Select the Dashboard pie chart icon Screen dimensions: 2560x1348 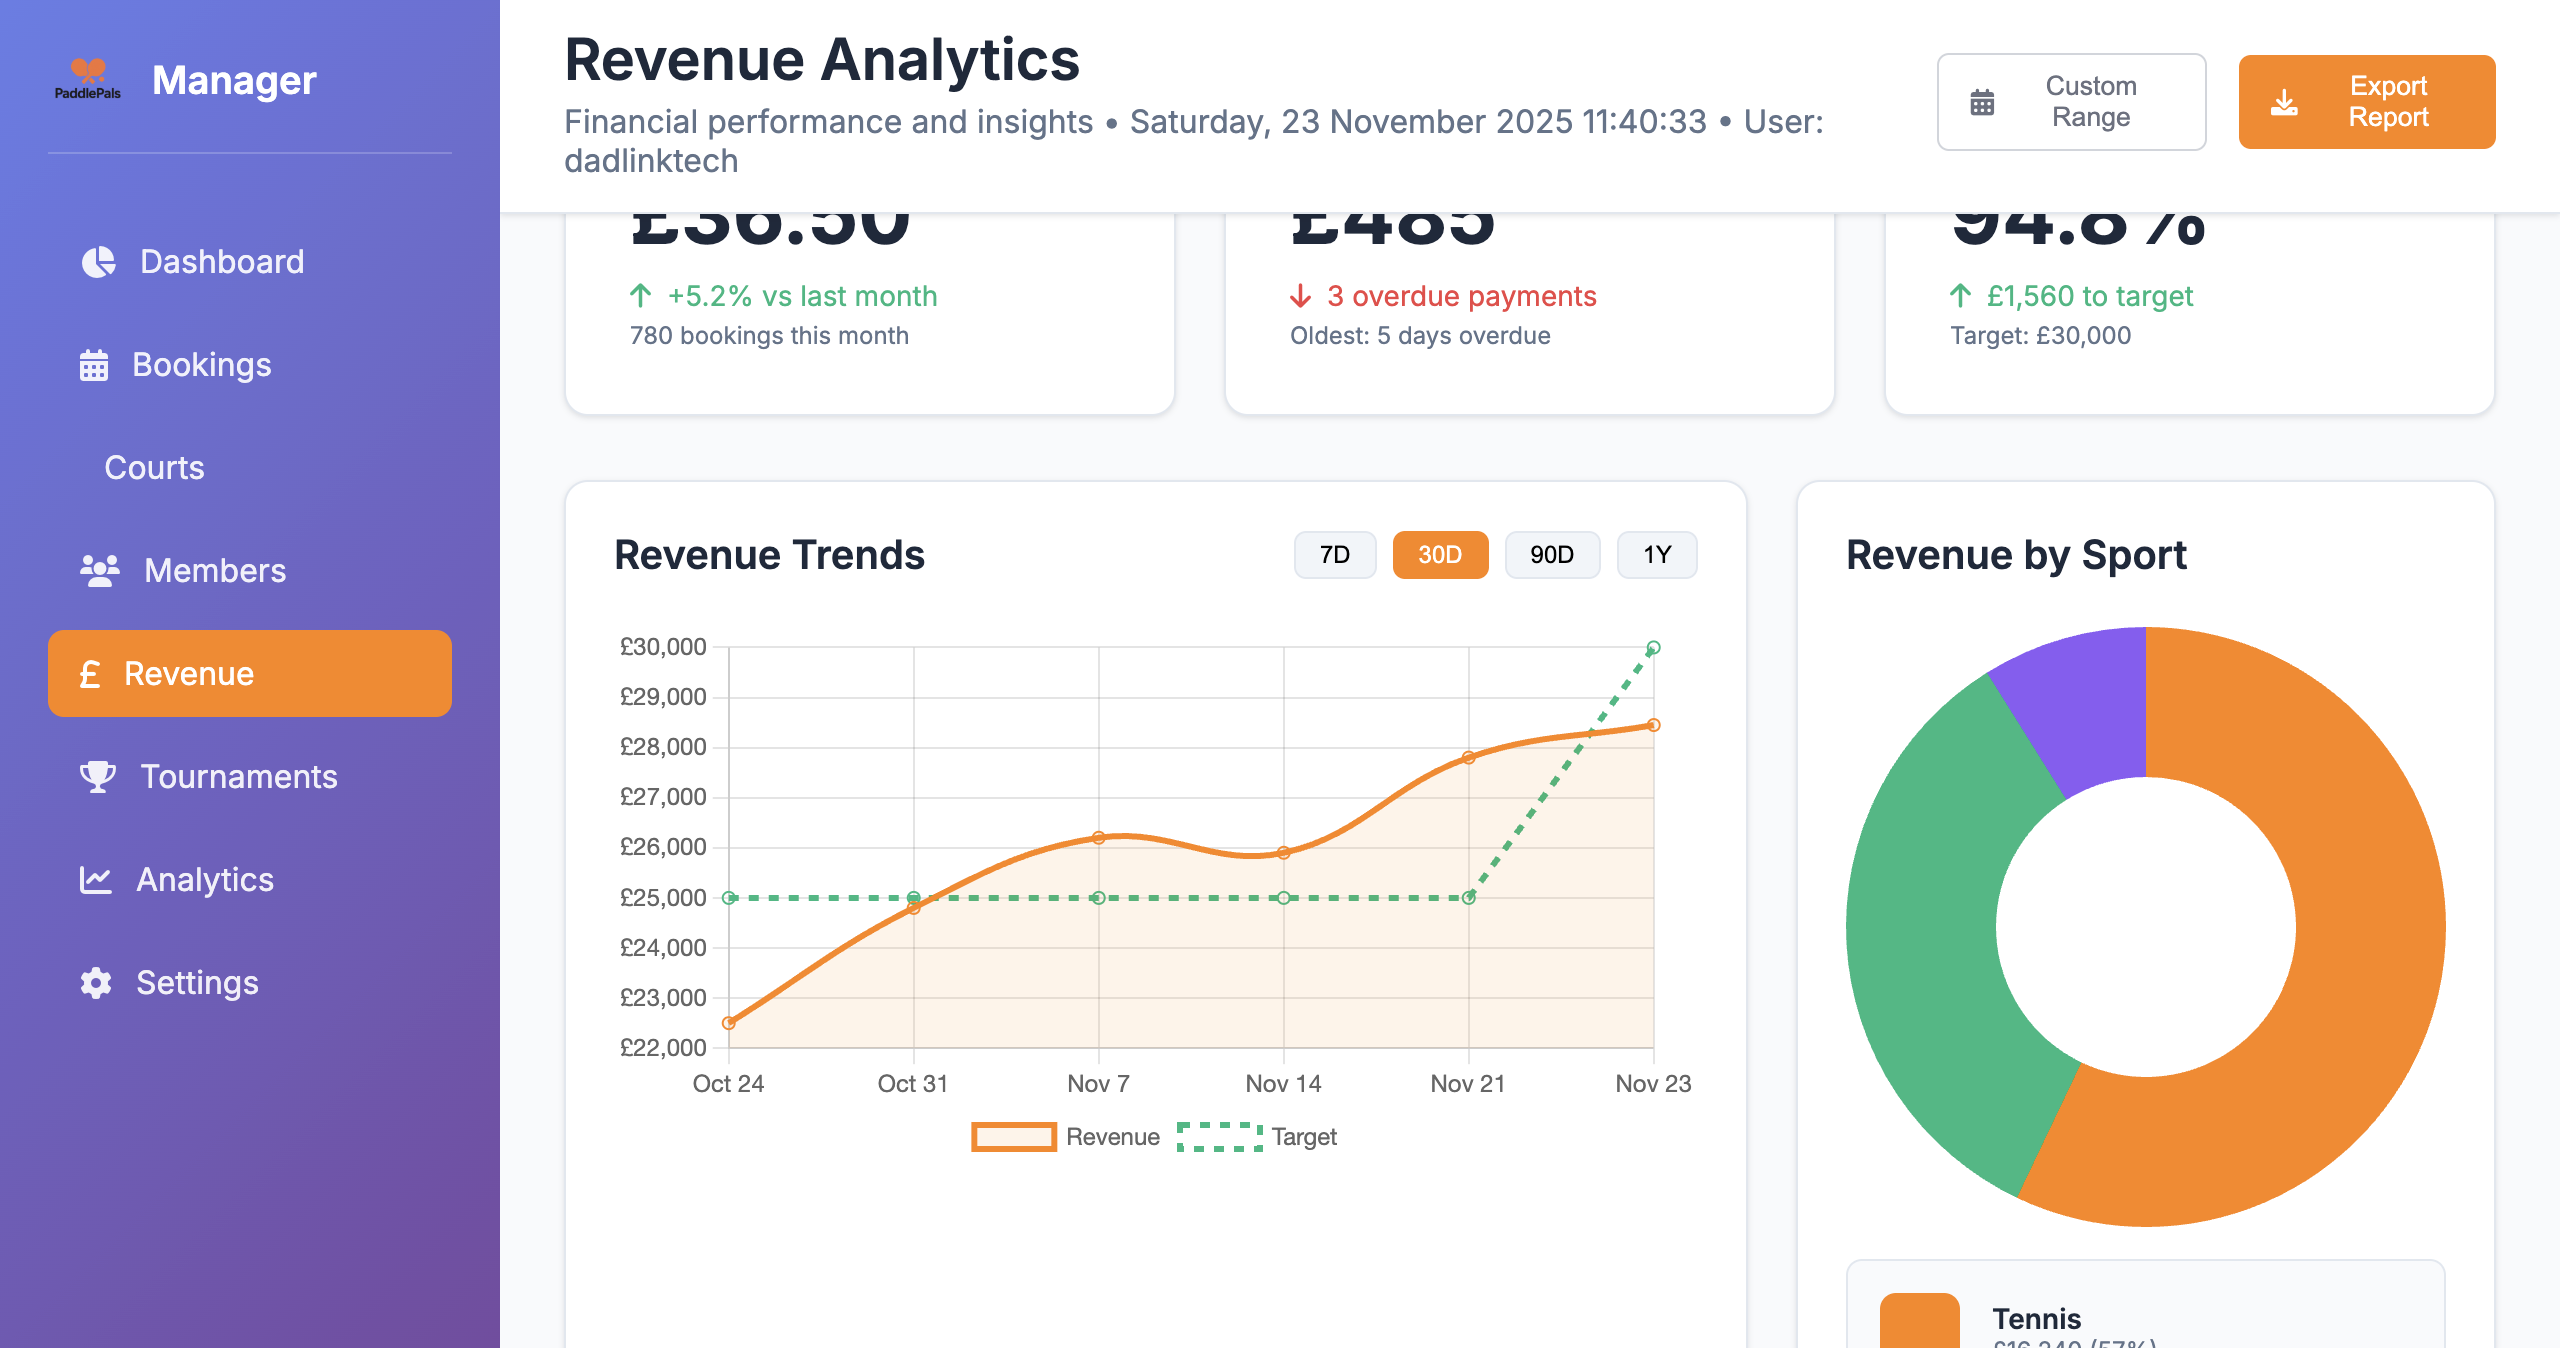97,261
